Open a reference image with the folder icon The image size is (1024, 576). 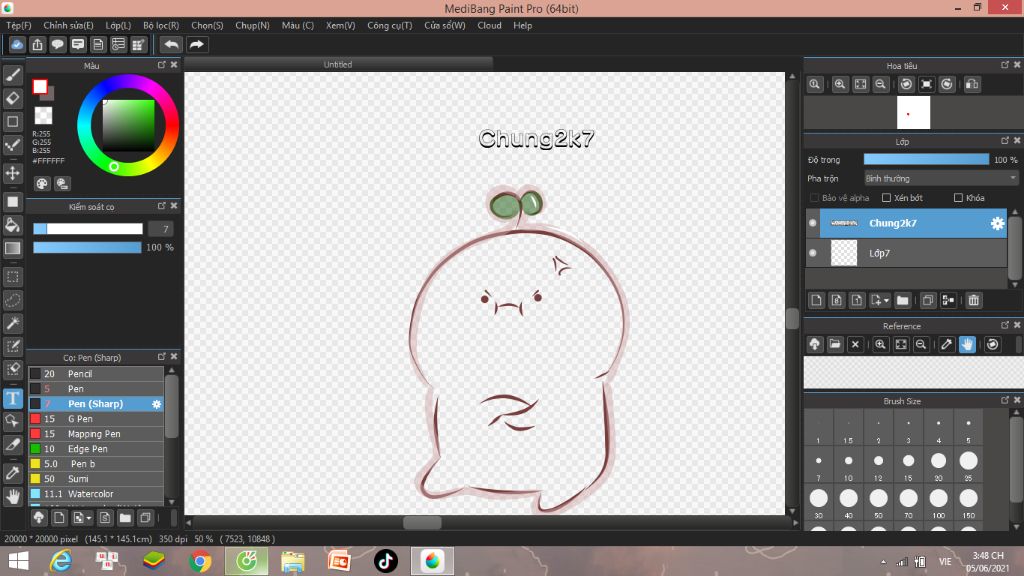[x=835, y=344]
